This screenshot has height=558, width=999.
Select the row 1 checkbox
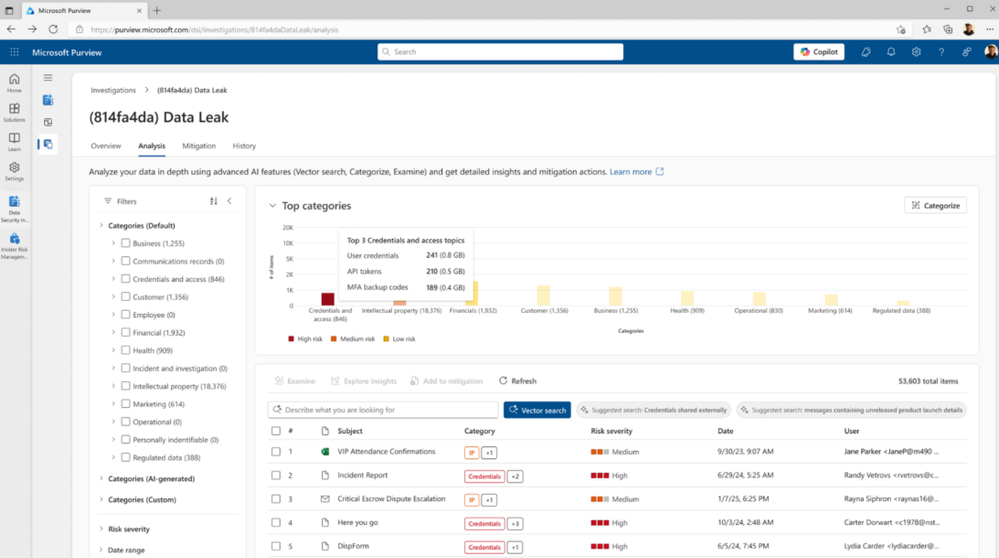pyautogui.click(x=276, y=452)
